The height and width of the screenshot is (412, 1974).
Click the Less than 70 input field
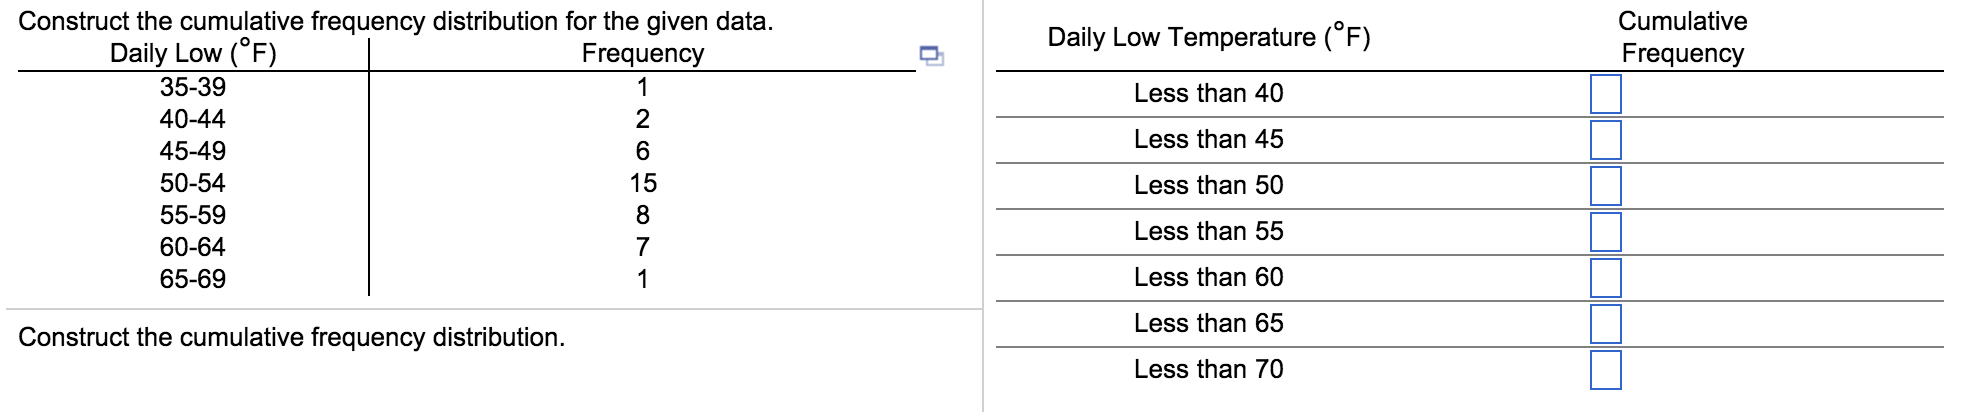[1605, 370]
